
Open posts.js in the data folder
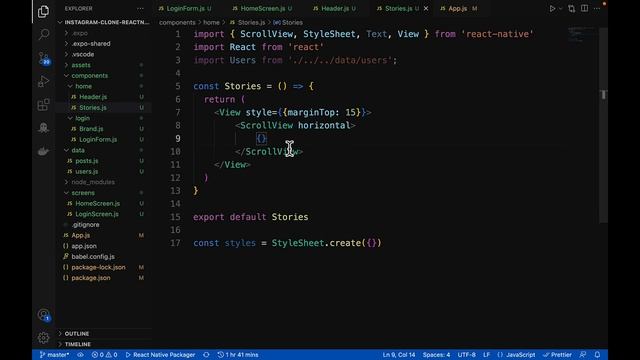(x=87, y=161)
